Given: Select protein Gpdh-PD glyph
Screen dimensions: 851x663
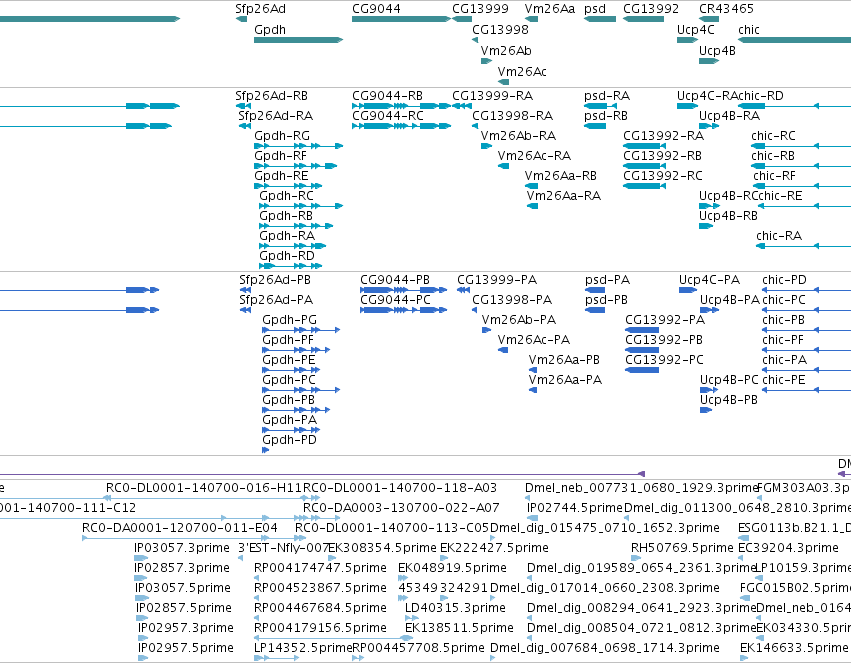Looking at the screenshot, I should 265,450.
